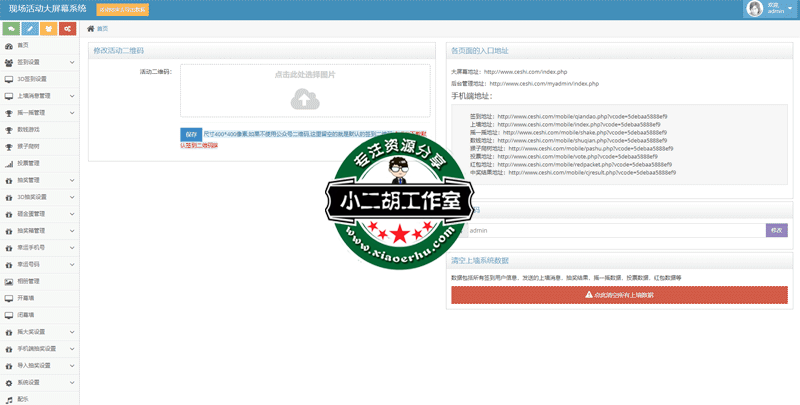Click the red 点此清空所有上墙数据 button

click(x=619, y=295)
